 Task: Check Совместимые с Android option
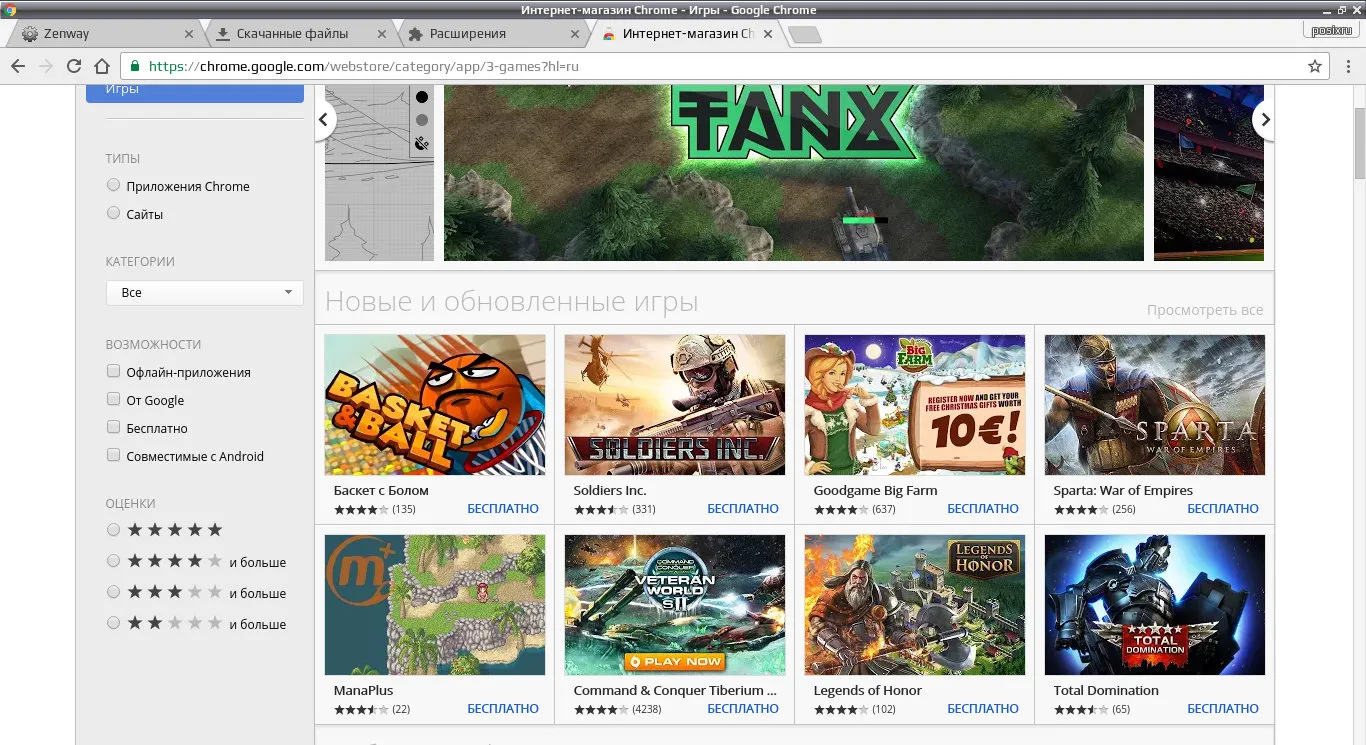(113, 455)
